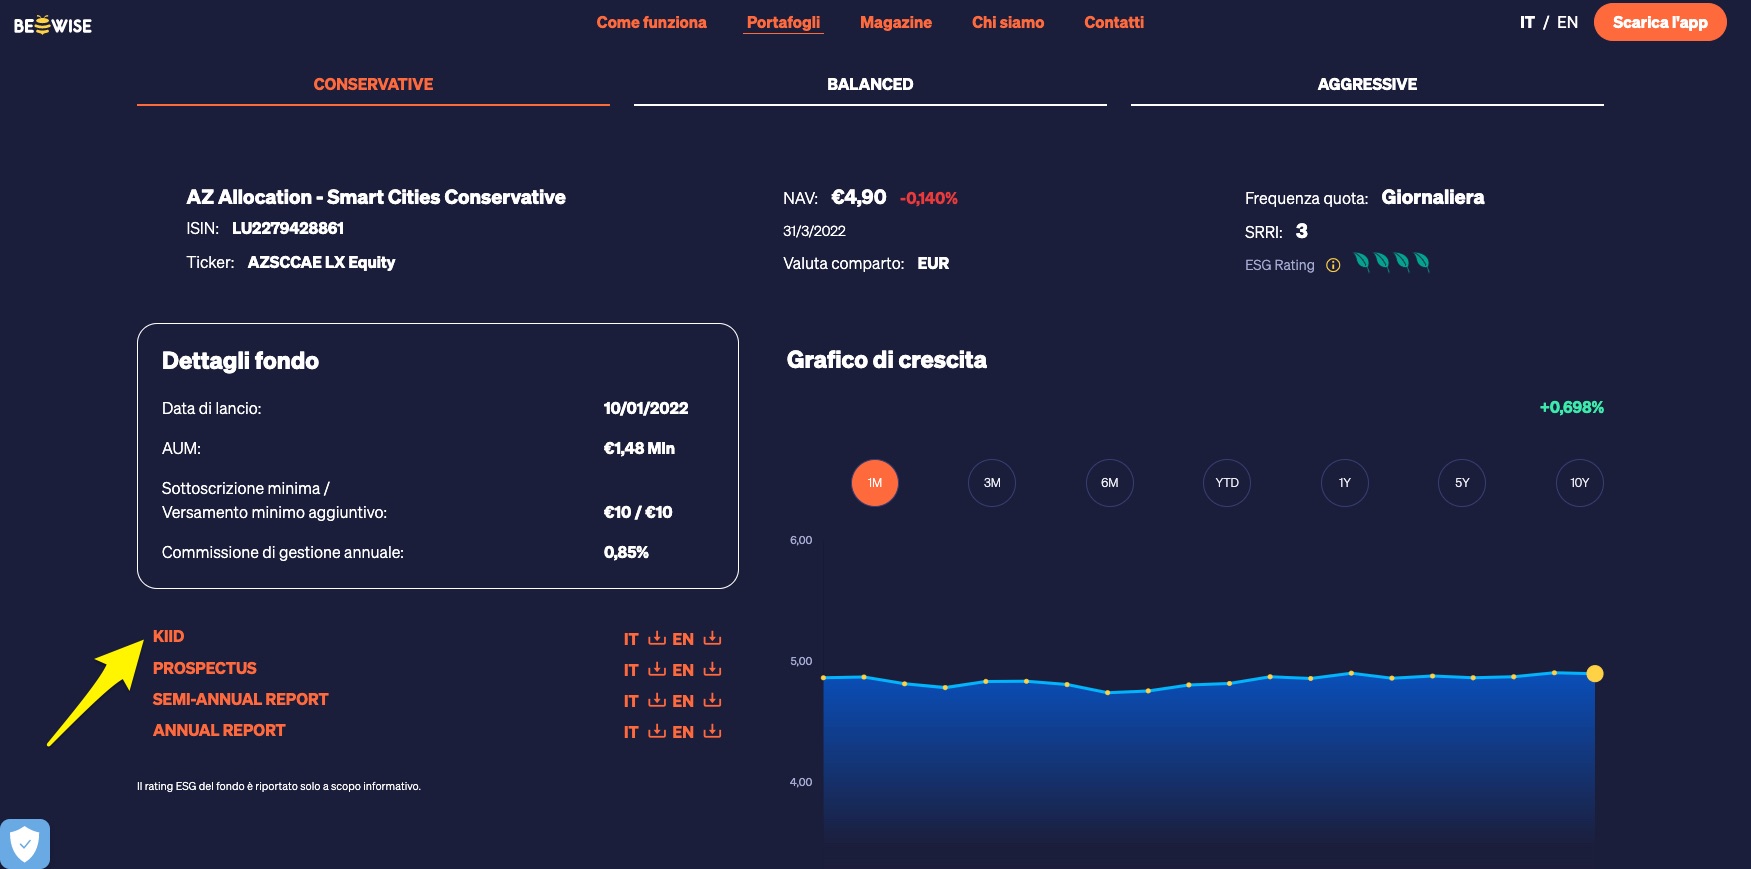The width and height of the screenshot is (1751, 869).
Task: Open the privacy shield badge
Action: click(25, 844)
